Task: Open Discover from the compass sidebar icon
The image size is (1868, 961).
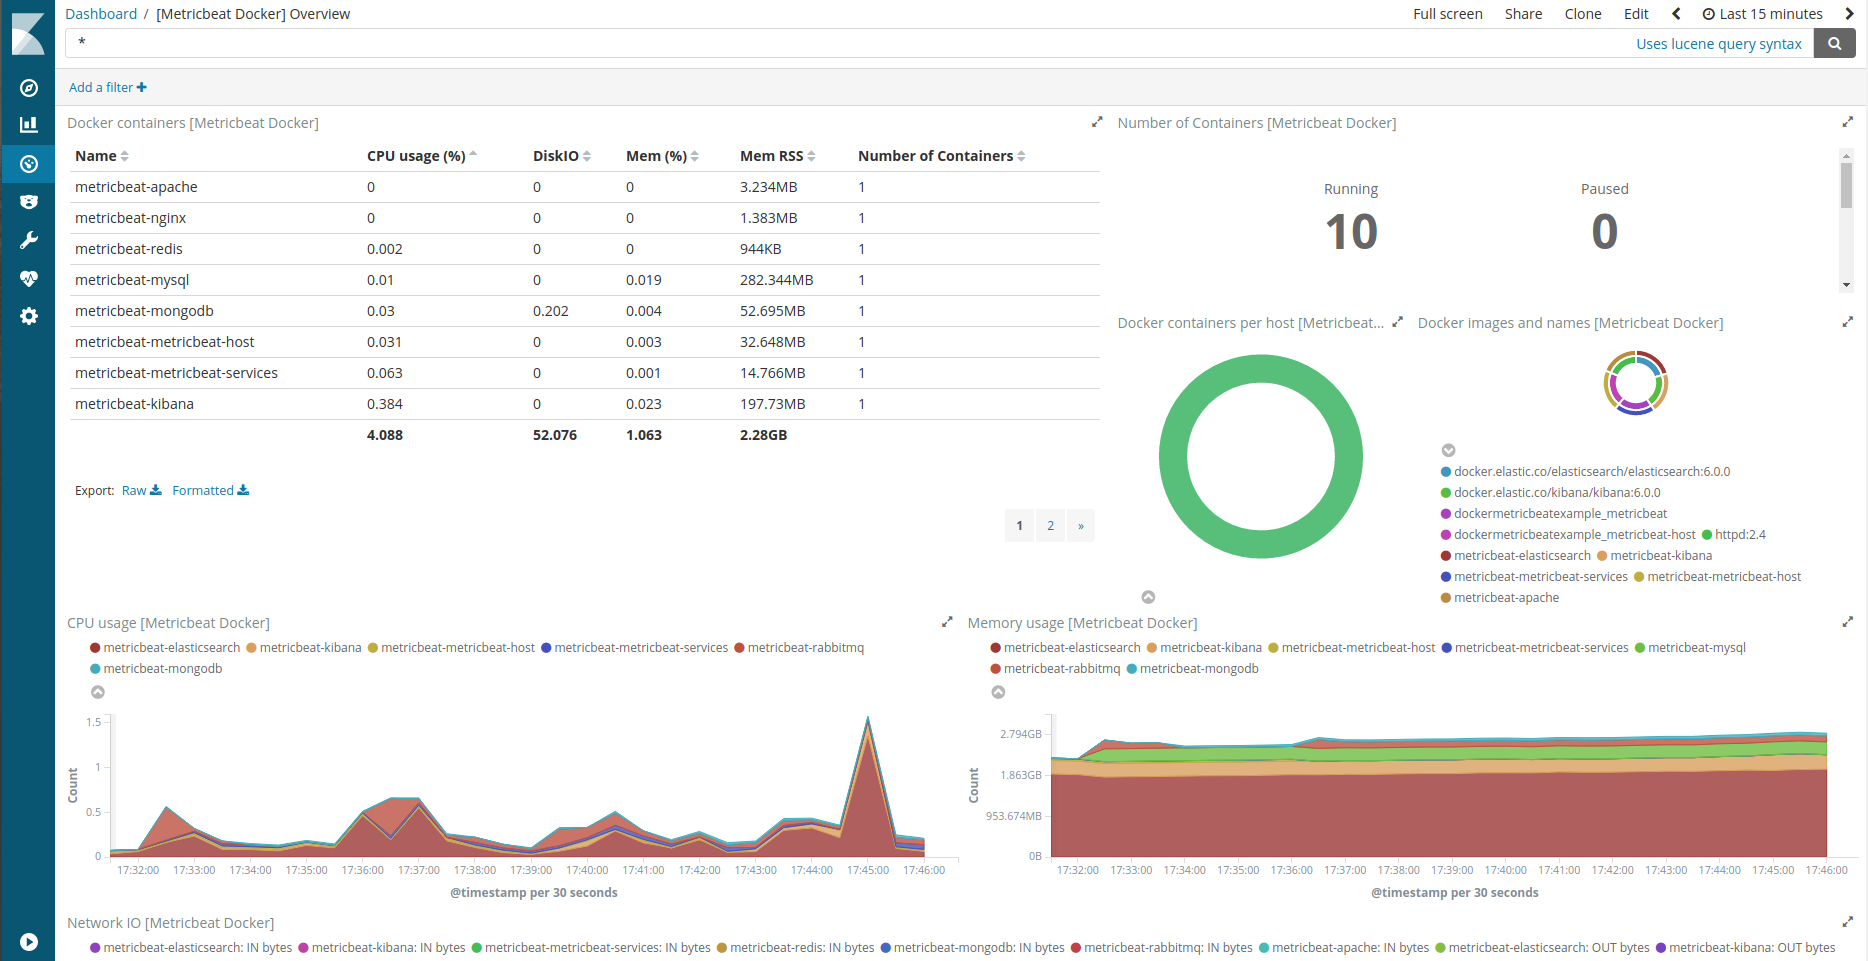Action: (x=29, y=88)
